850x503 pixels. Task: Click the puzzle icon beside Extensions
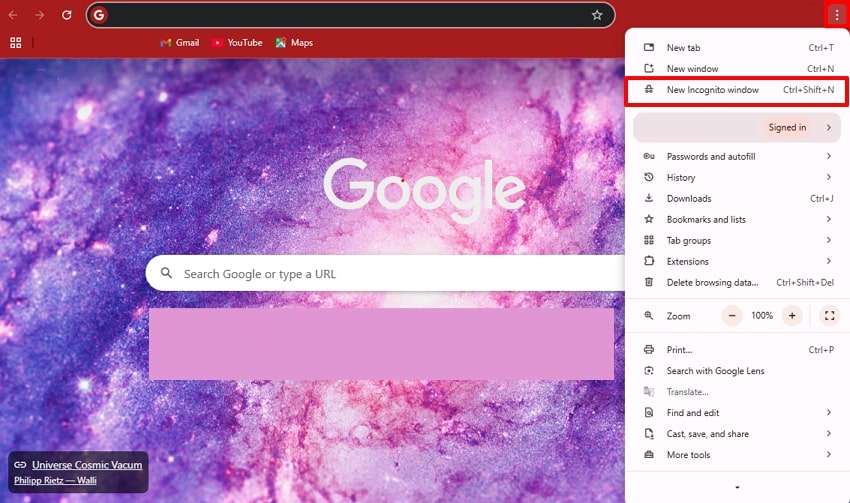pyautogui.click(x=648, y=261)
